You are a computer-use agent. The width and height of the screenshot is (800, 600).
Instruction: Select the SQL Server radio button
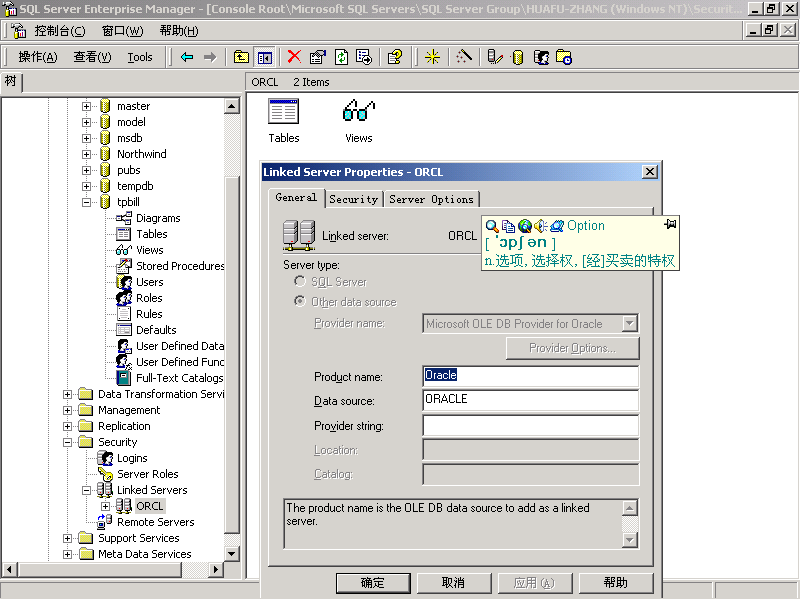point(299,282)
